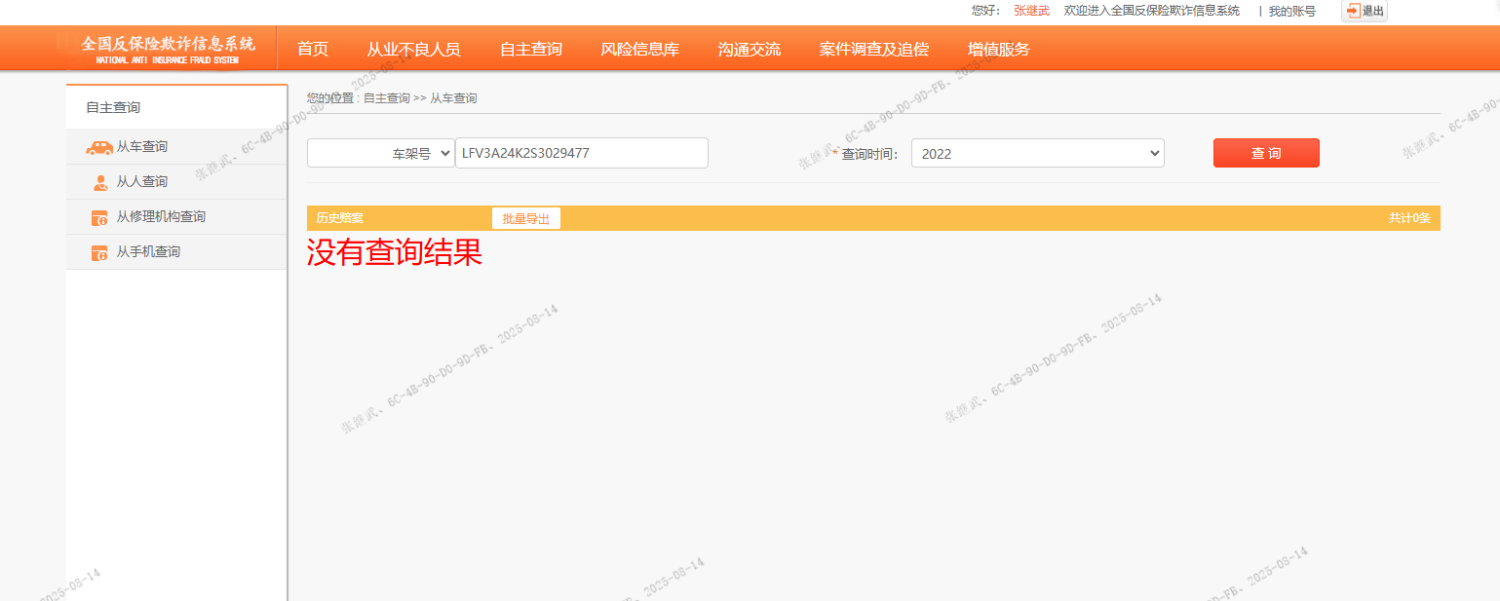Open the 从业不良人员 menu
This screenshot has height=601, width=1500.
click(413, 49)
